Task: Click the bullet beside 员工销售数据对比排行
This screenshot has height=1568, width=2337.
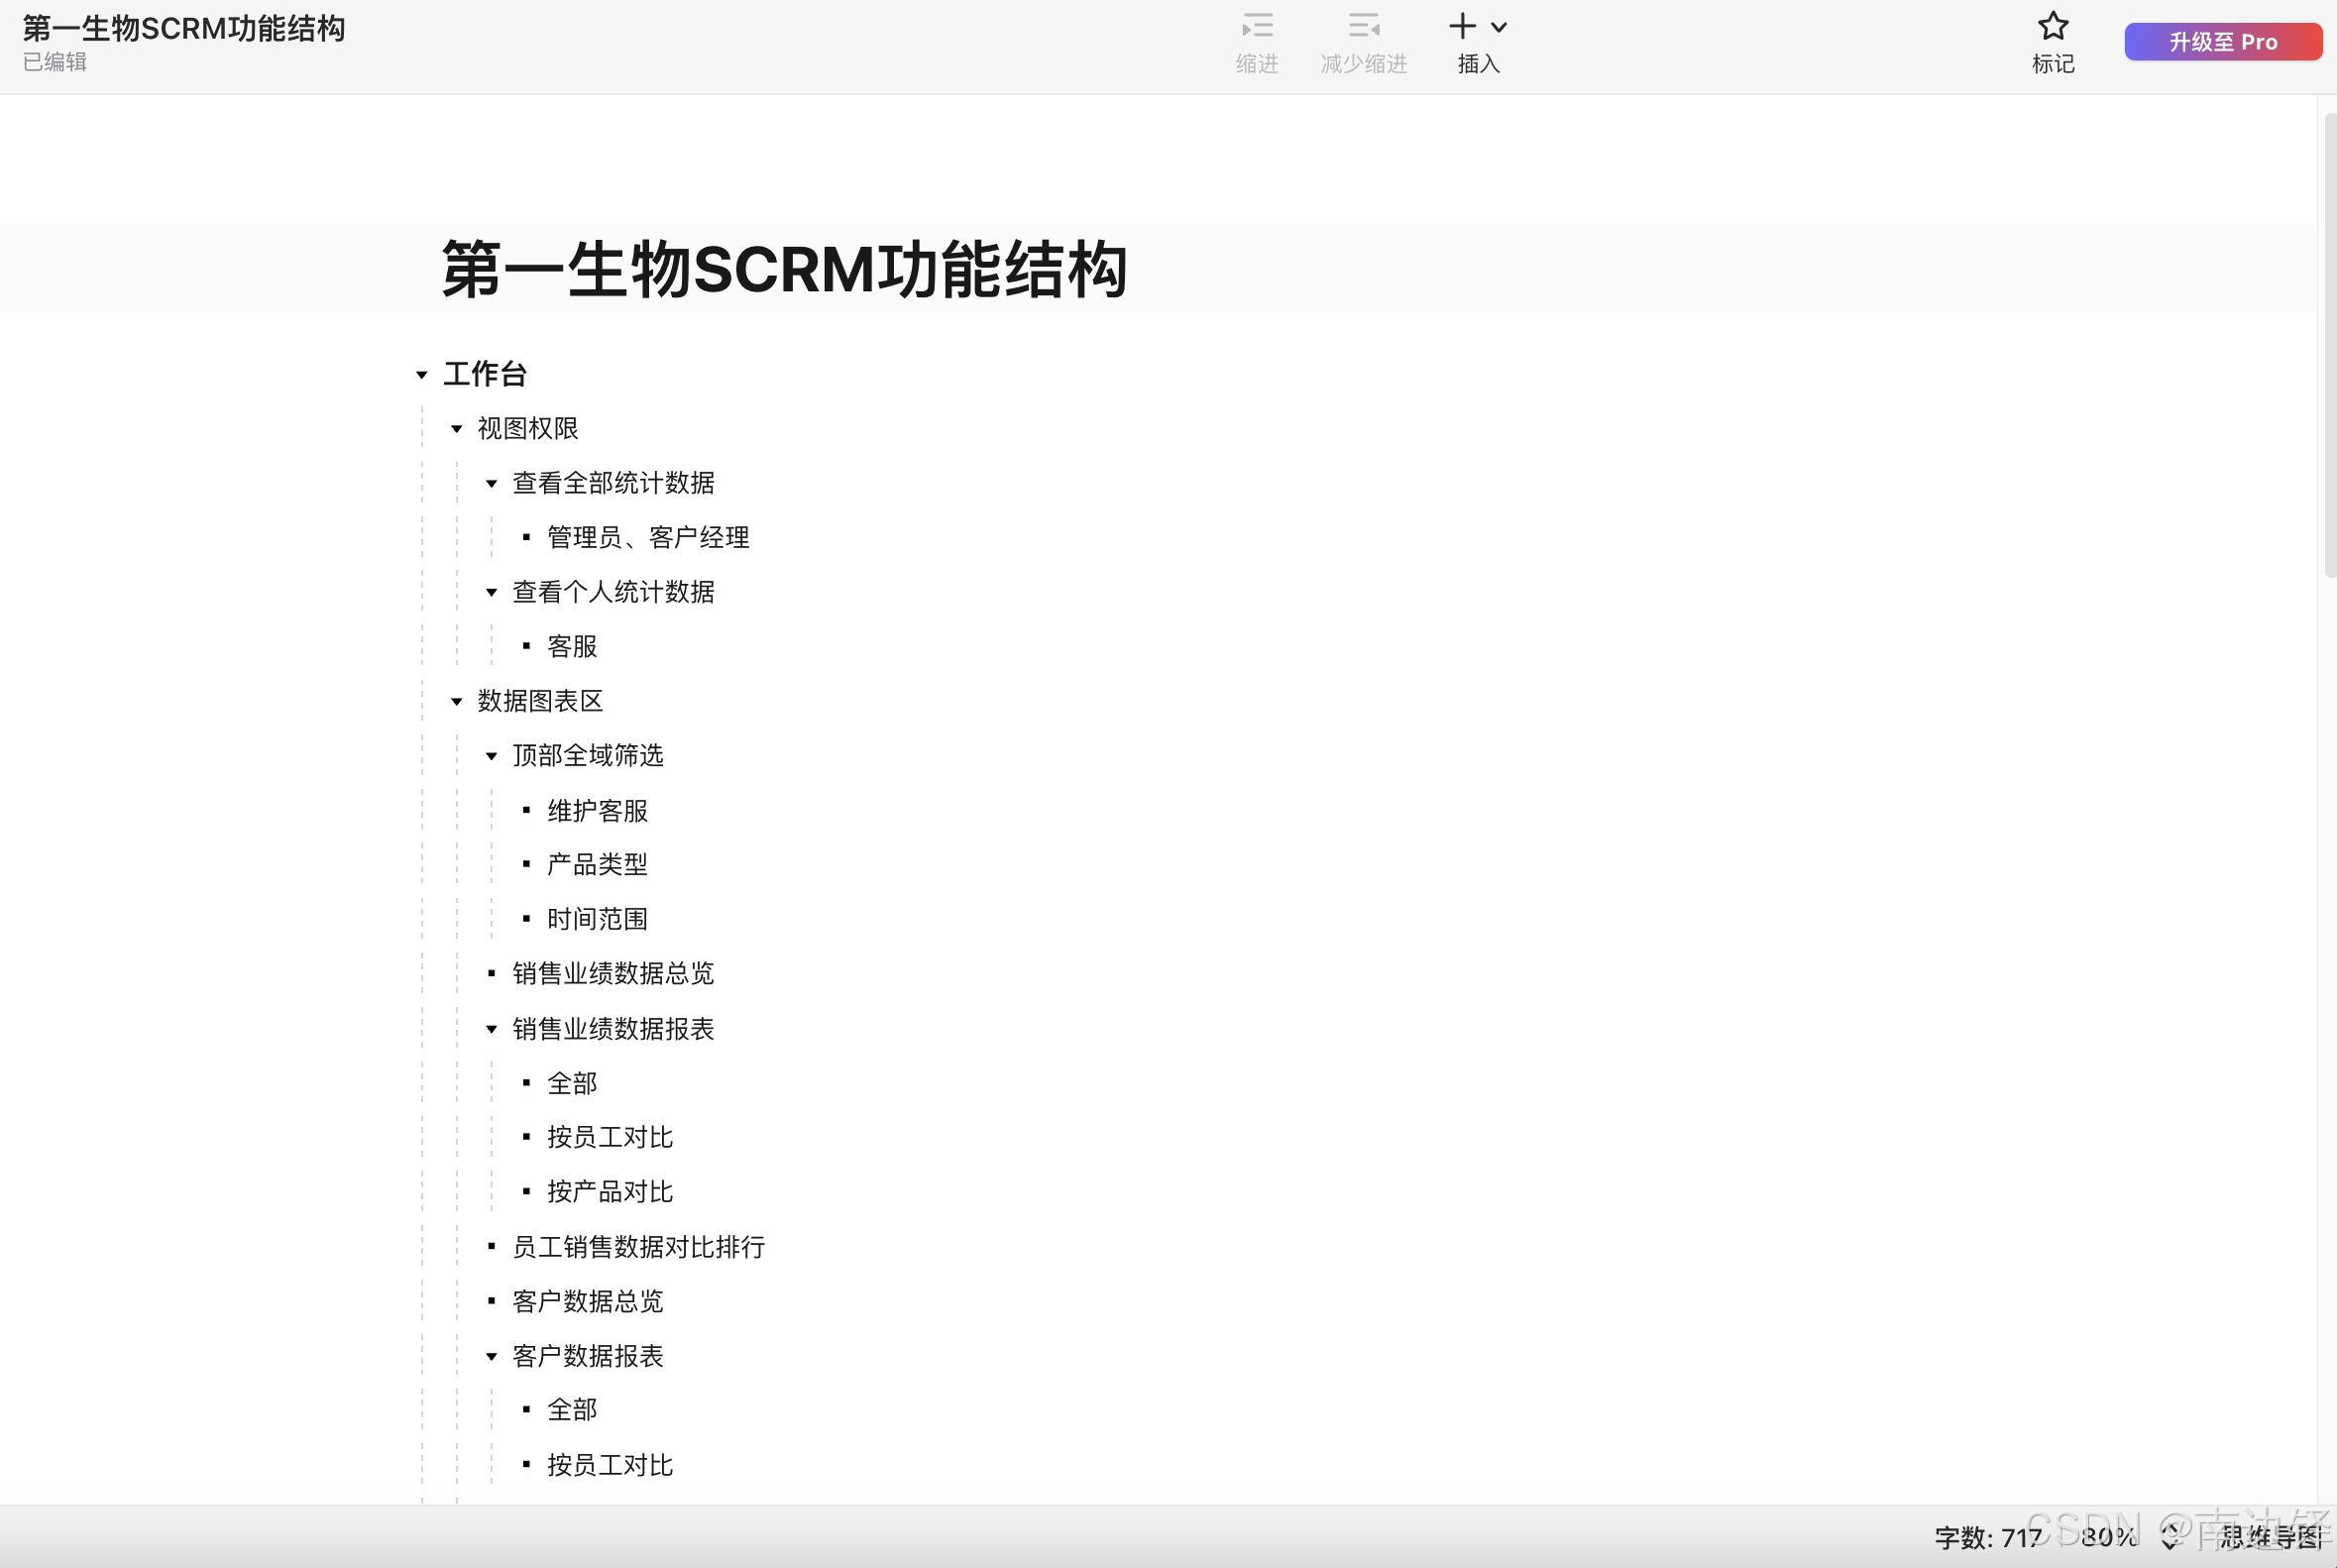Action: pyautogui.click(x=492, y=1247)
